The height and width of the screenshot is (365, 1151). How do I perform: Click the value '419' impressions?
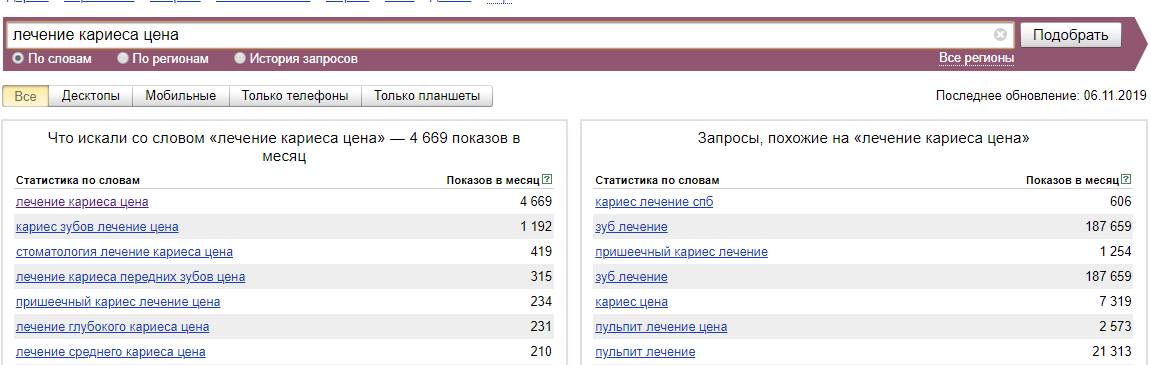point(541,251)
